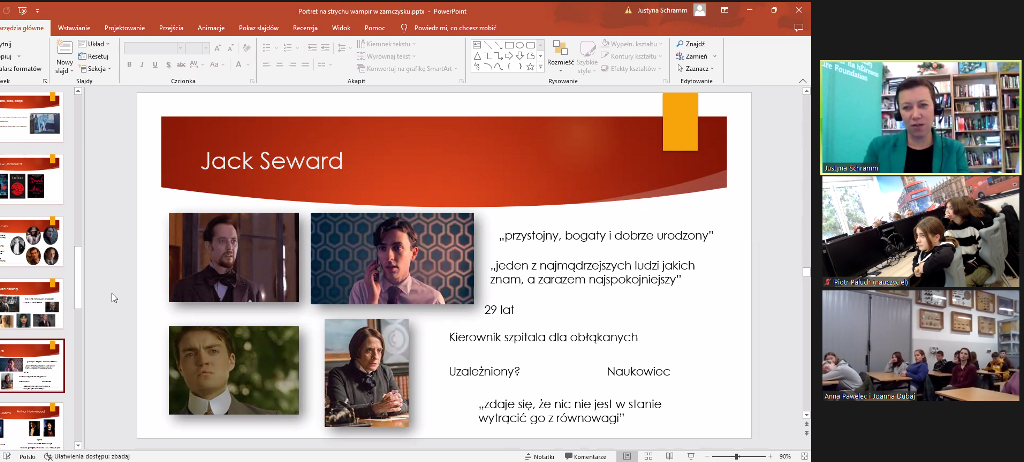Open the Animacje ribbon tab
Viewport: 1024px width, 462px height.
pyautogui.click(x=210, y=28)
